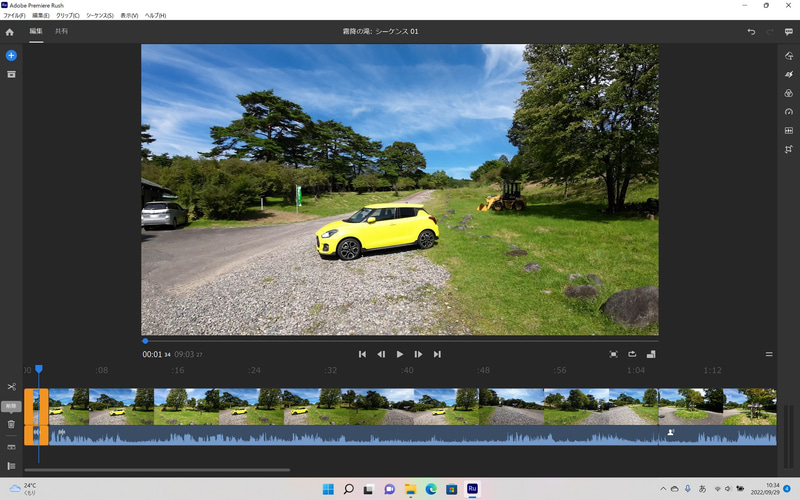Select the scissors split clip tool

[x=11, y=387]
